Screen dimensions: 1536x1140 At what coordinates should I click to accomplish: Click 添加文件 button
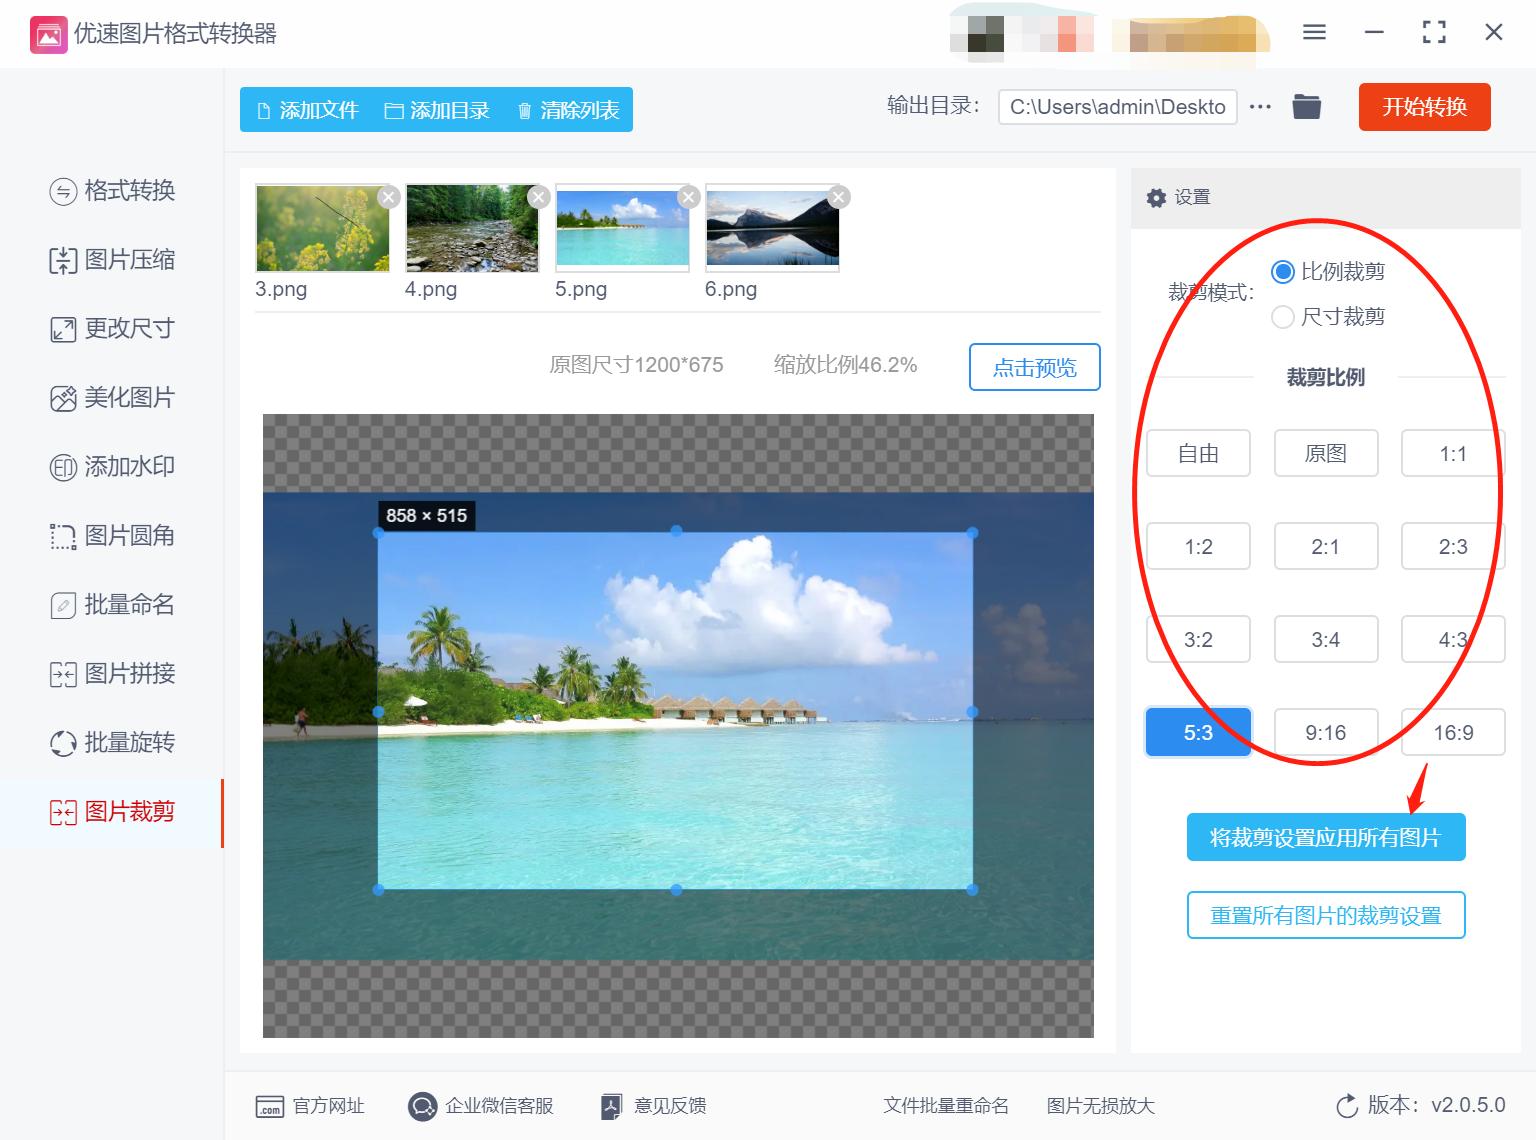307,110
